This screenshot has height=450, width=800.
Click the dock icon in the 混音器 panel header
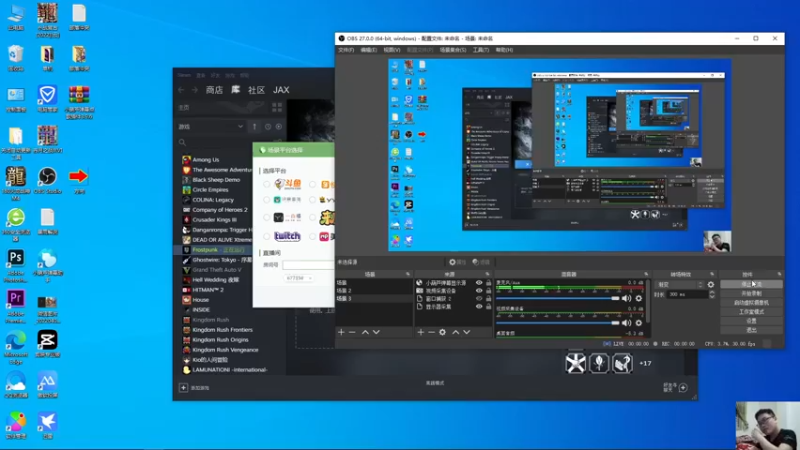tap(646, 274)
